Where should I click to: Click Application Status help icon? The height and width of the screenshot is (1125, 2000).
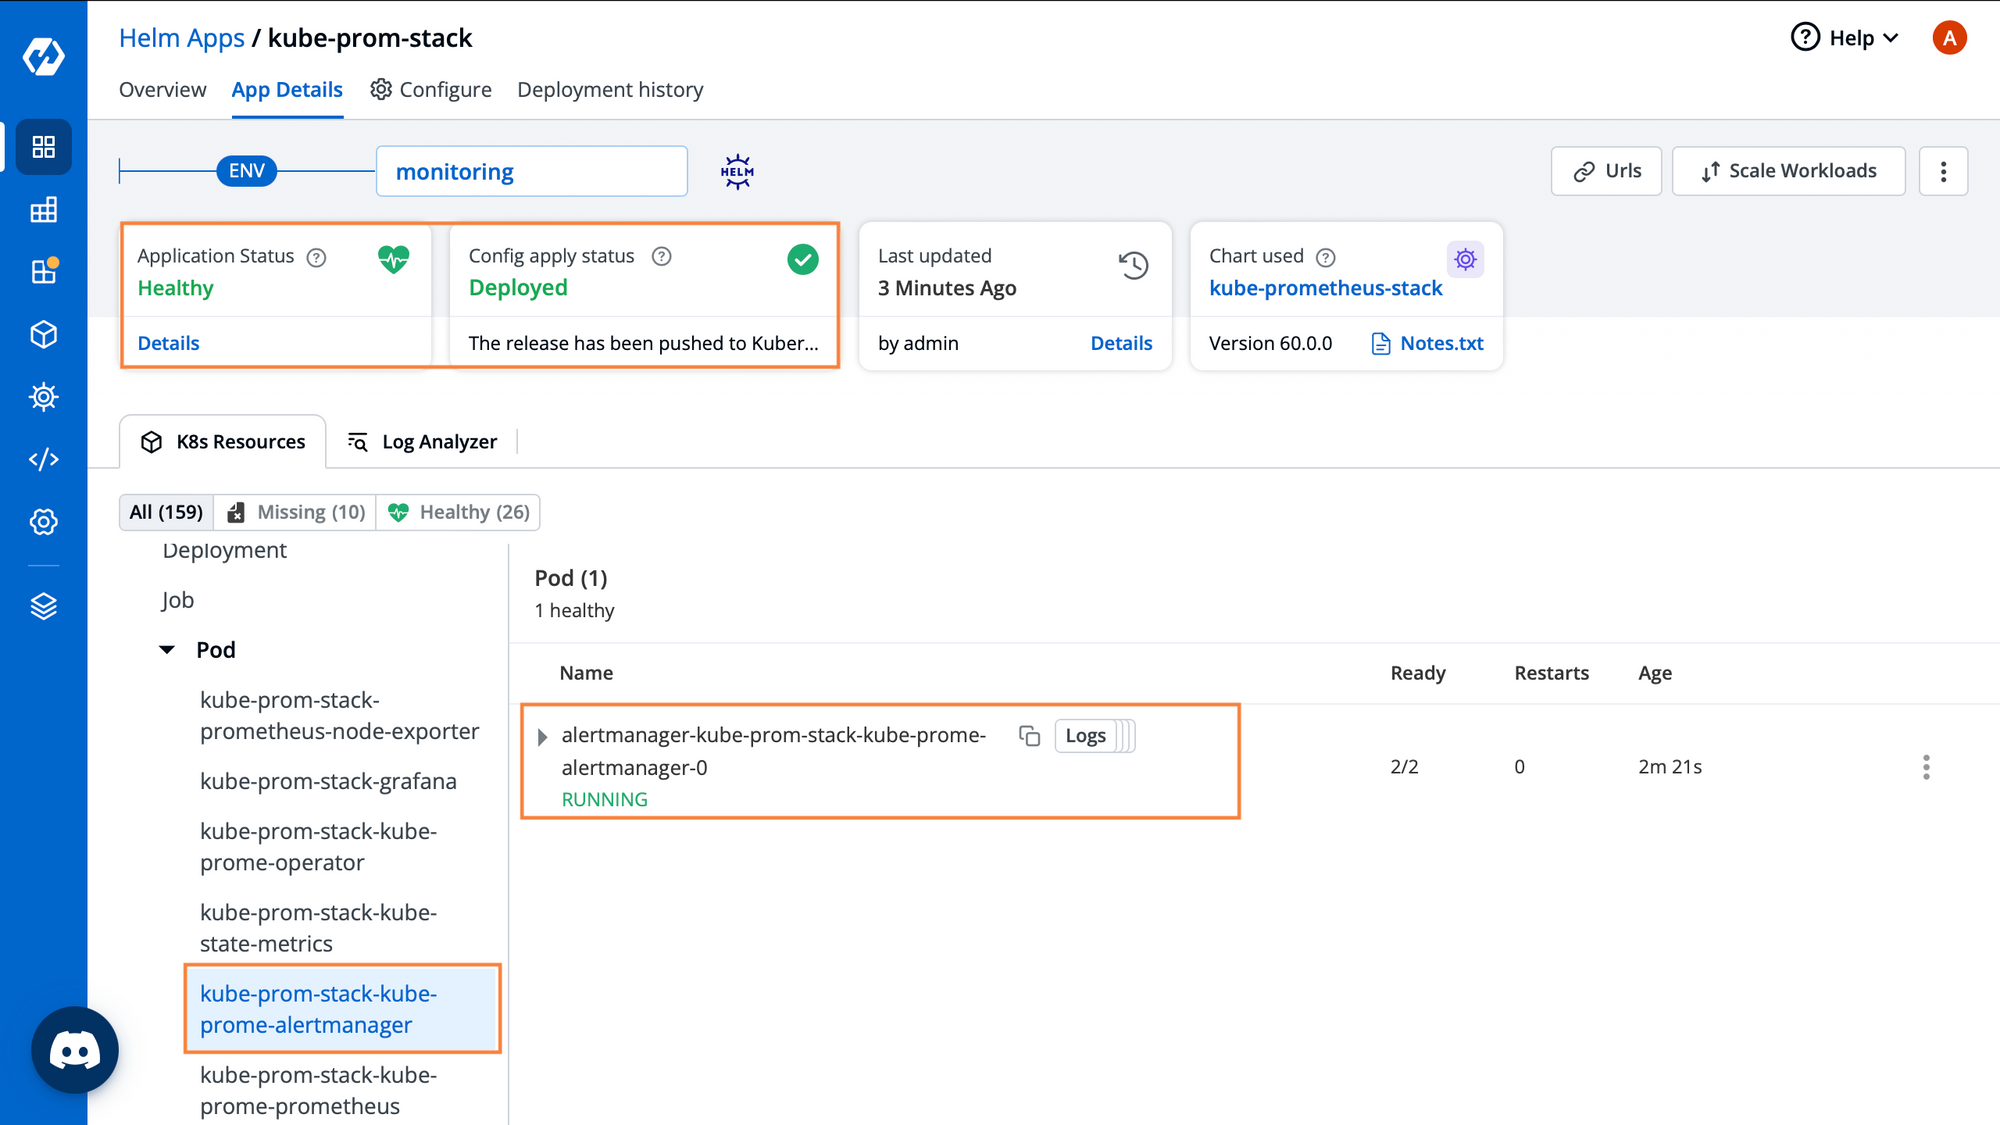[x=317, y=258]
